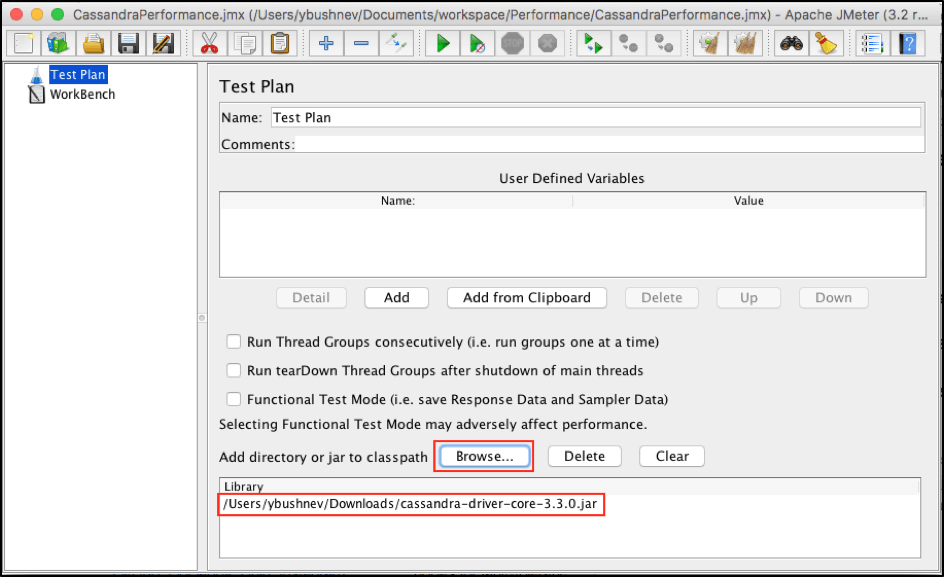This screenshot has height=577, width=944.
Task: Click the Collapse All minus icon
Action: [x=361, y=43]
